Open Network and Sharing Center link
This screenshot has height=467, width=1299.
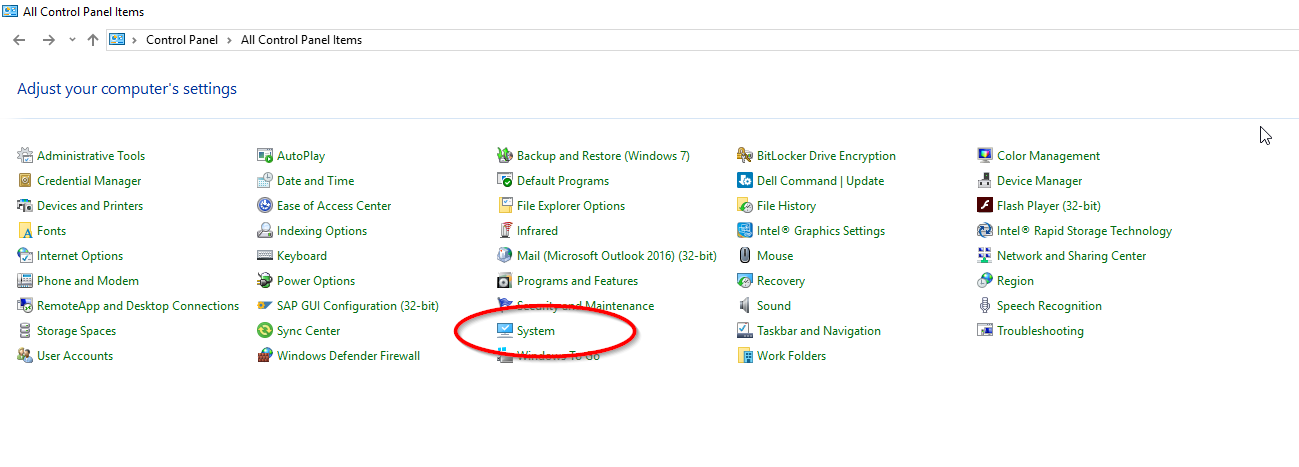[x=1072, y=256]
